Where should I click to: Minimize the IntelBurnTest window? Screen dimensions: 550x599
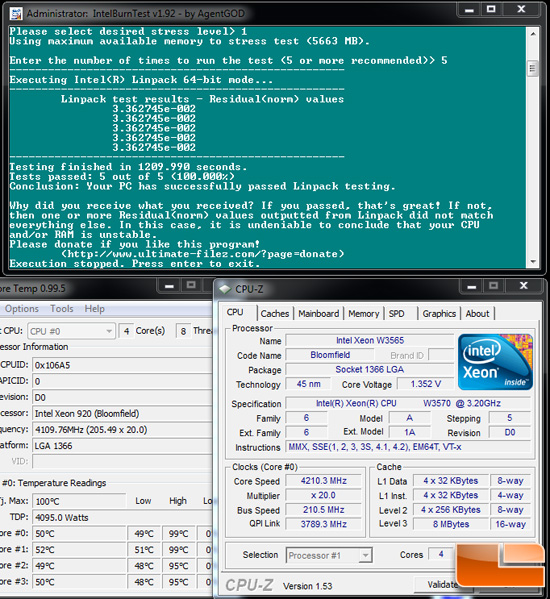(x=469, y=10)
